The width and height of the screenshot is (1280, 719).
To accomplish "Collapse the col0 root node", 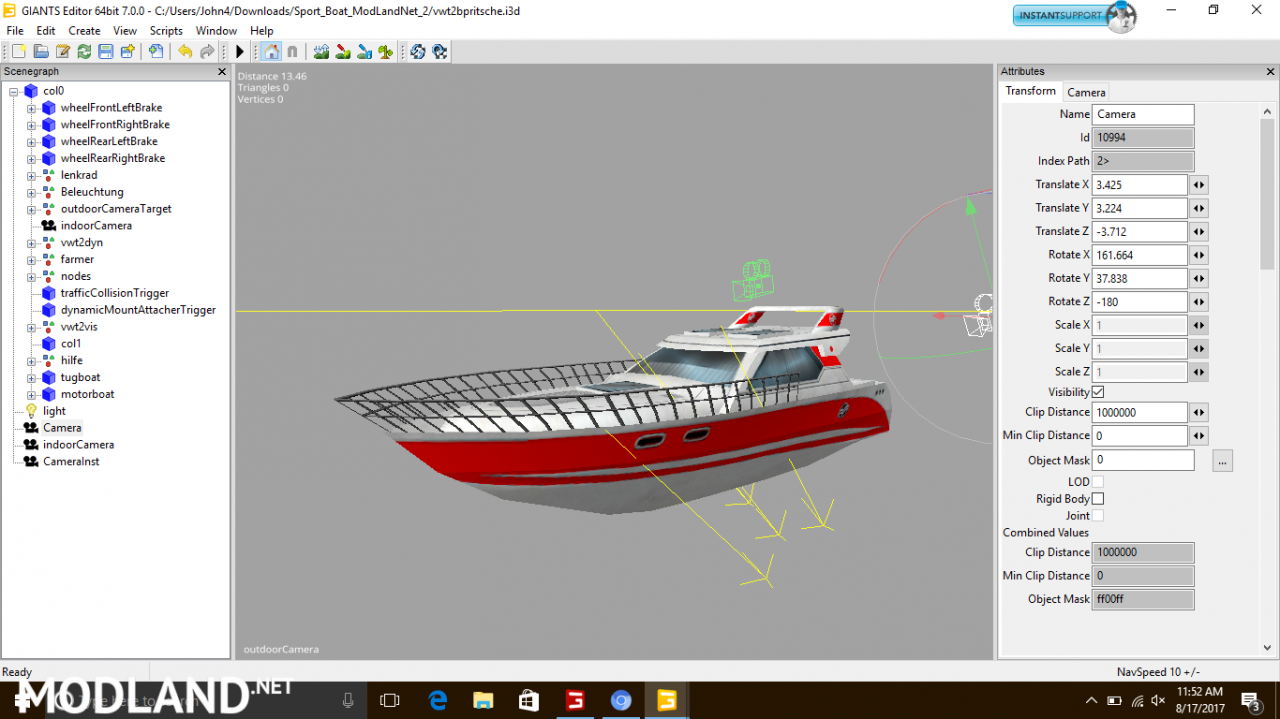I will click(11, 90).
